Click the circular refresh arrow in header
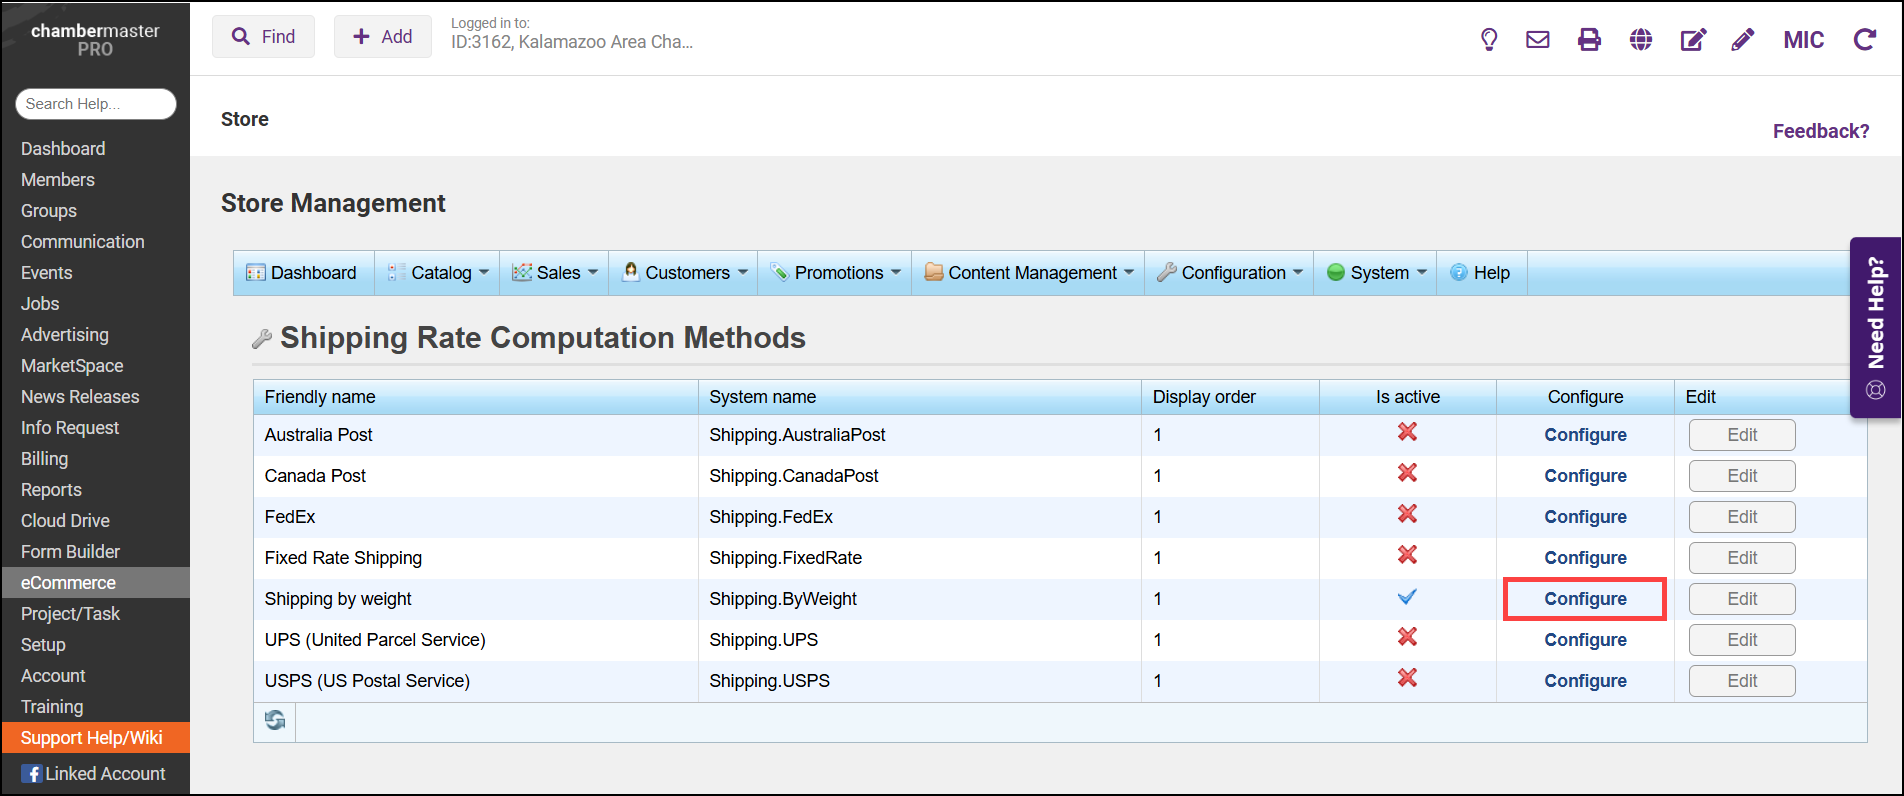Screen dimensions: 1904x796 pos(1865,40)
